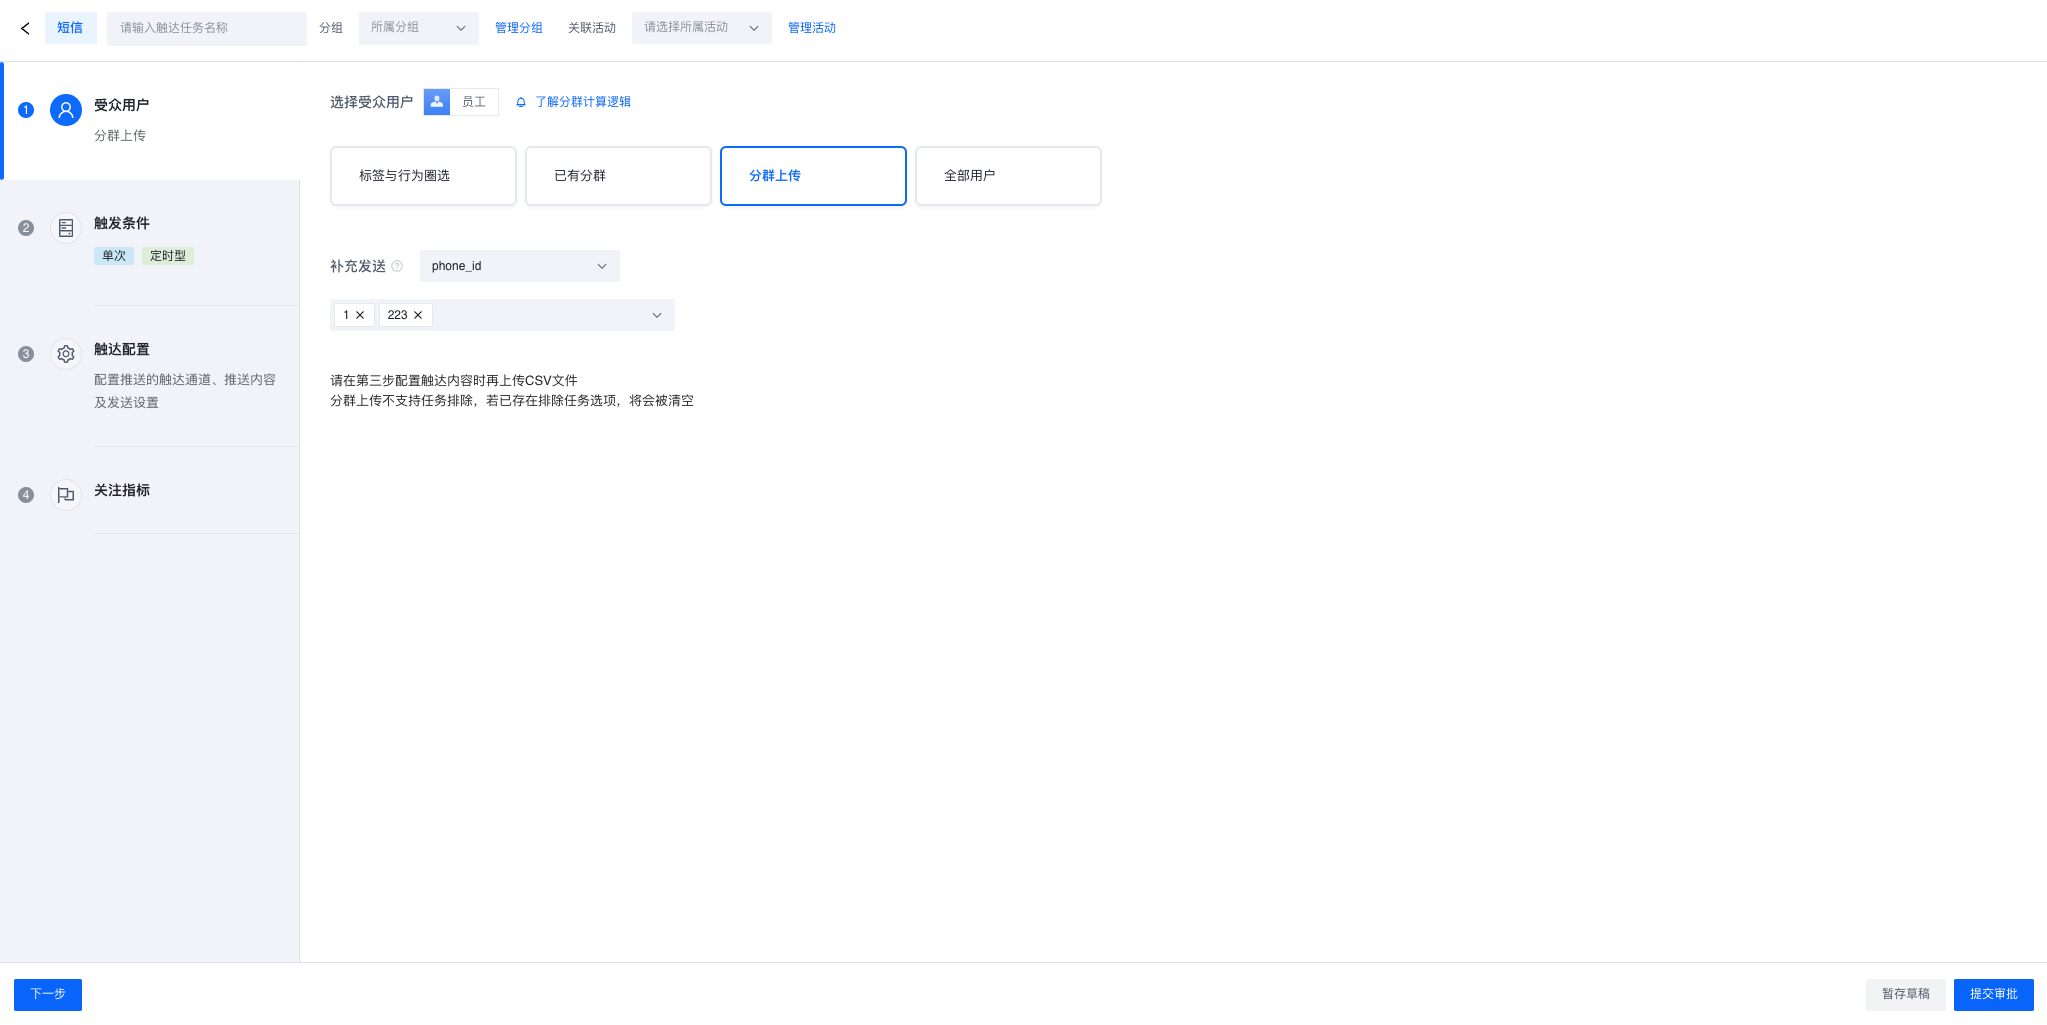Click the flag icon for 关注指标
The height and width of the screenshot is (1025, 2047).
click(66, 495)
